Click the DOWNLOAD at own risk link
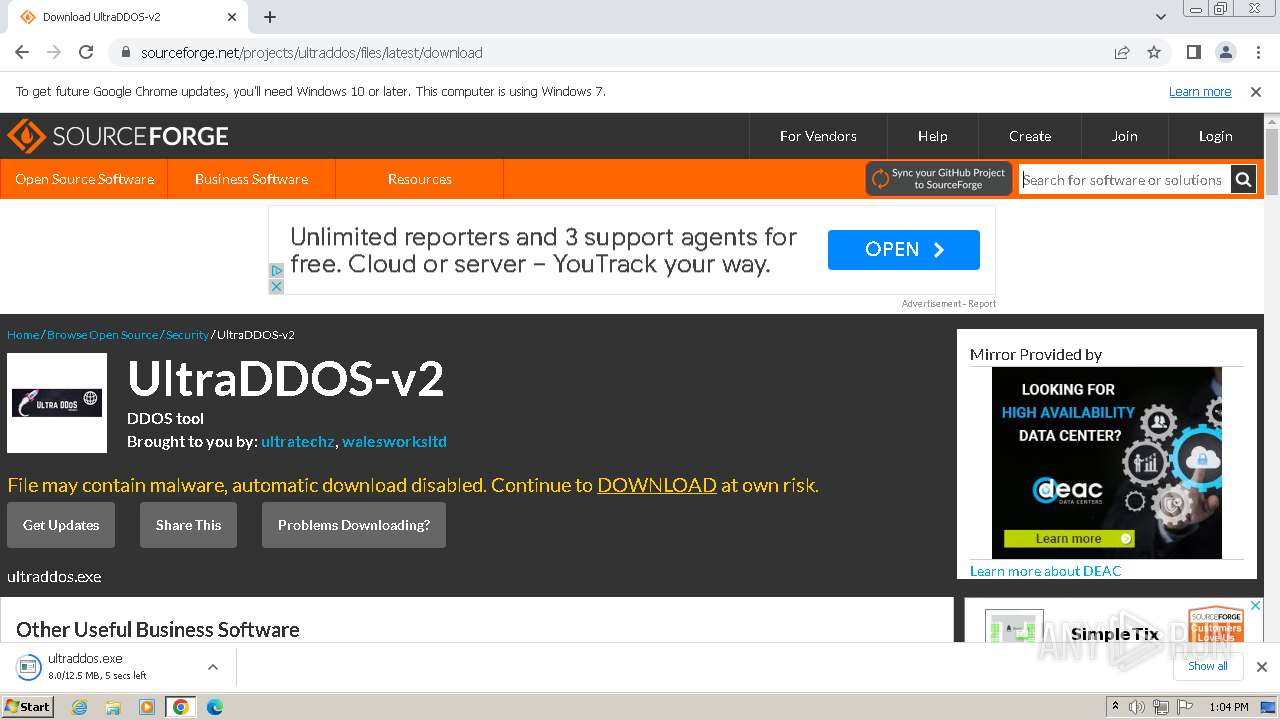Image resolution: width=1280 pixels, height=720 pixels. pyautogui.click(x=657, y=485)
